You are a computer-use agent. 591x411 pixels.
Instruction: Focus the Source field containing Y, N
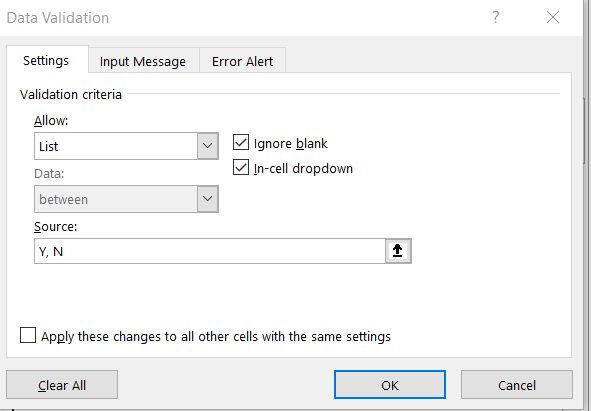coord(210,251)
